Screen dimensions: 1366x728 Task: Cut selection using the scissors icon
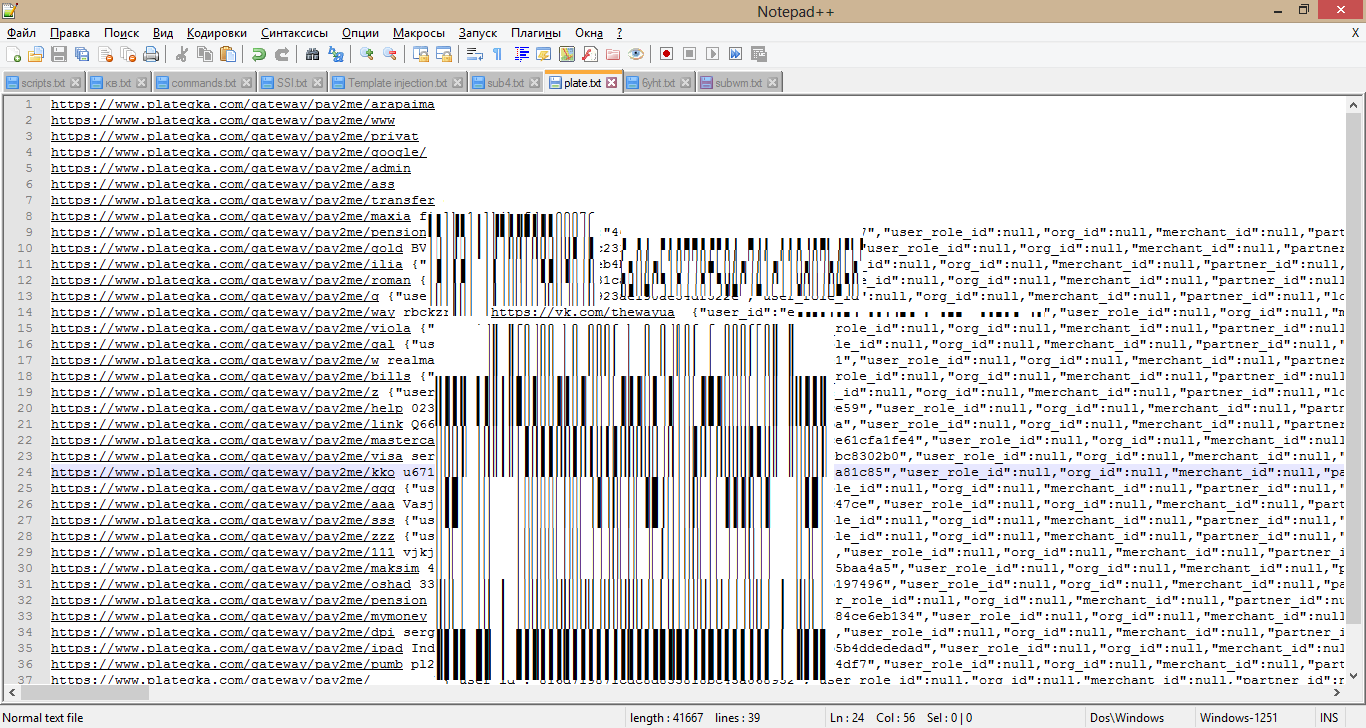tap(182, 54)
